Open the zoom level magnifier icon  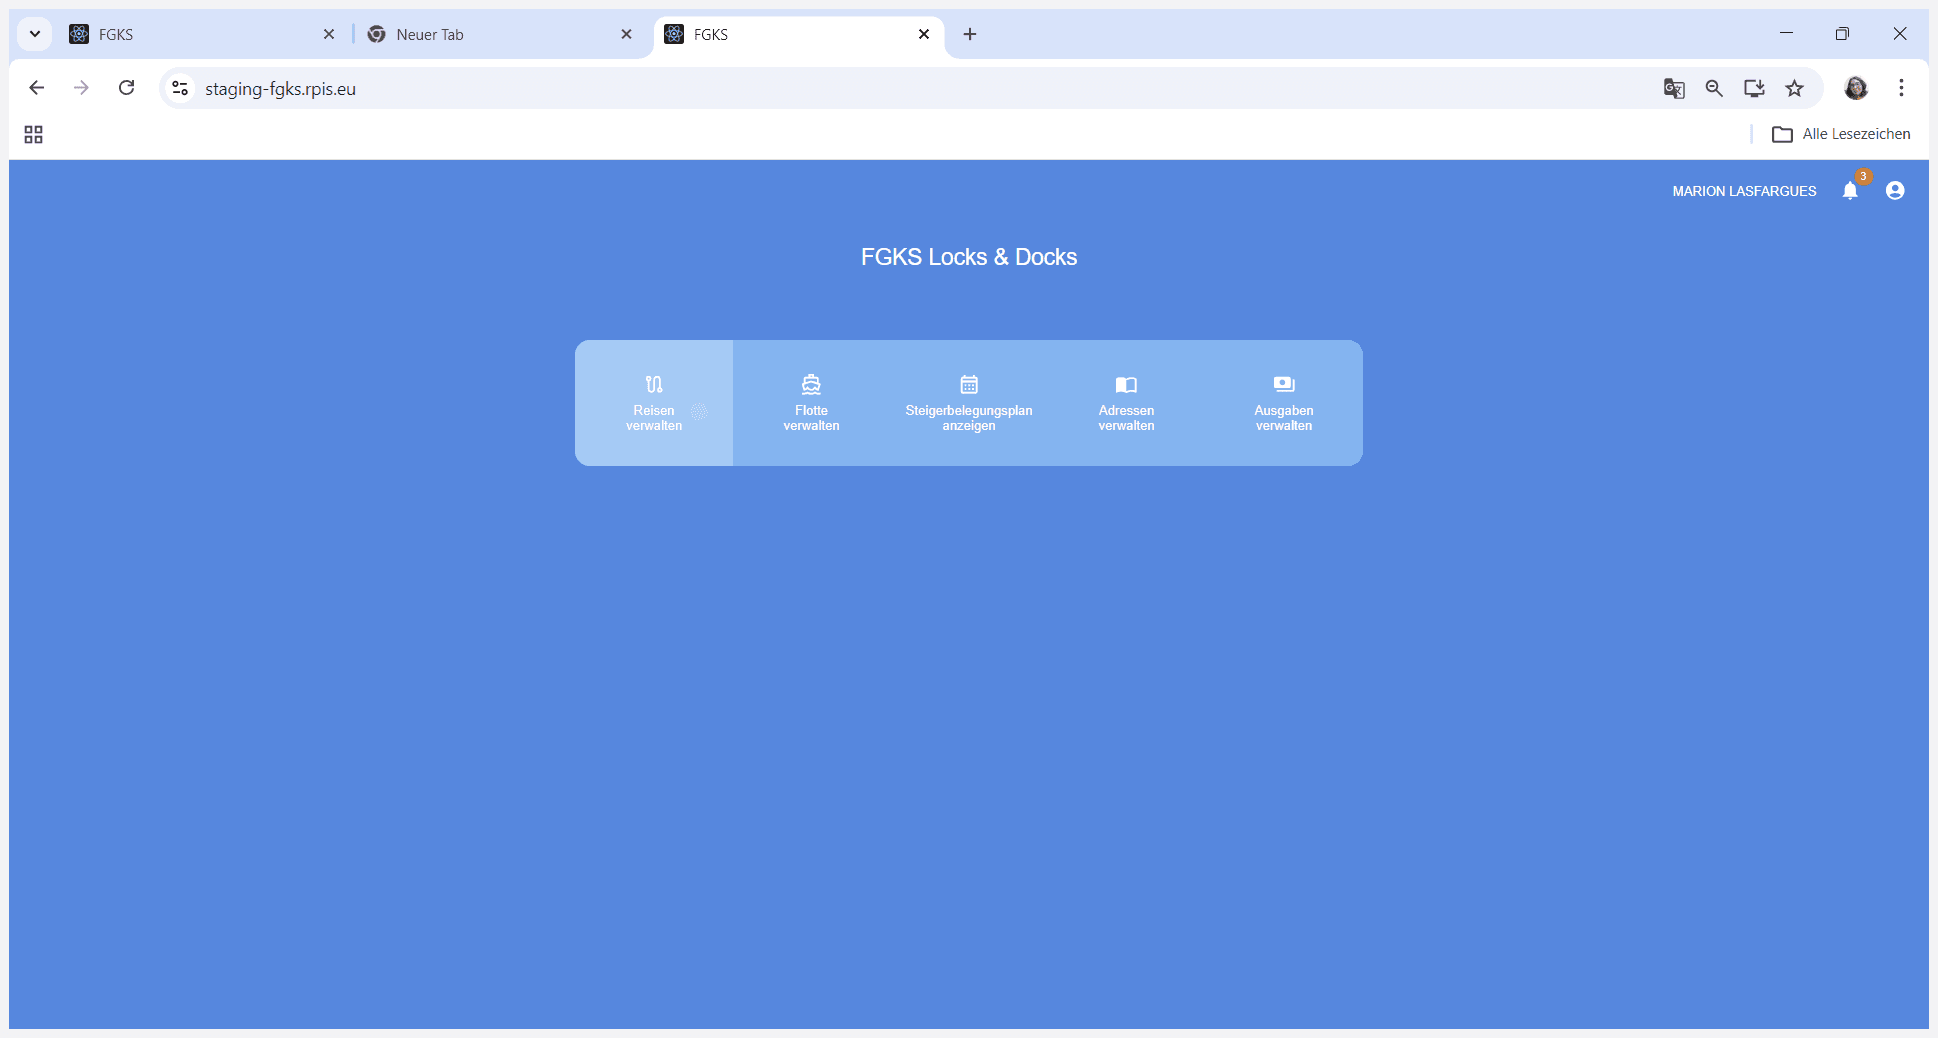pyautogui.click(x=1714, y=88)
